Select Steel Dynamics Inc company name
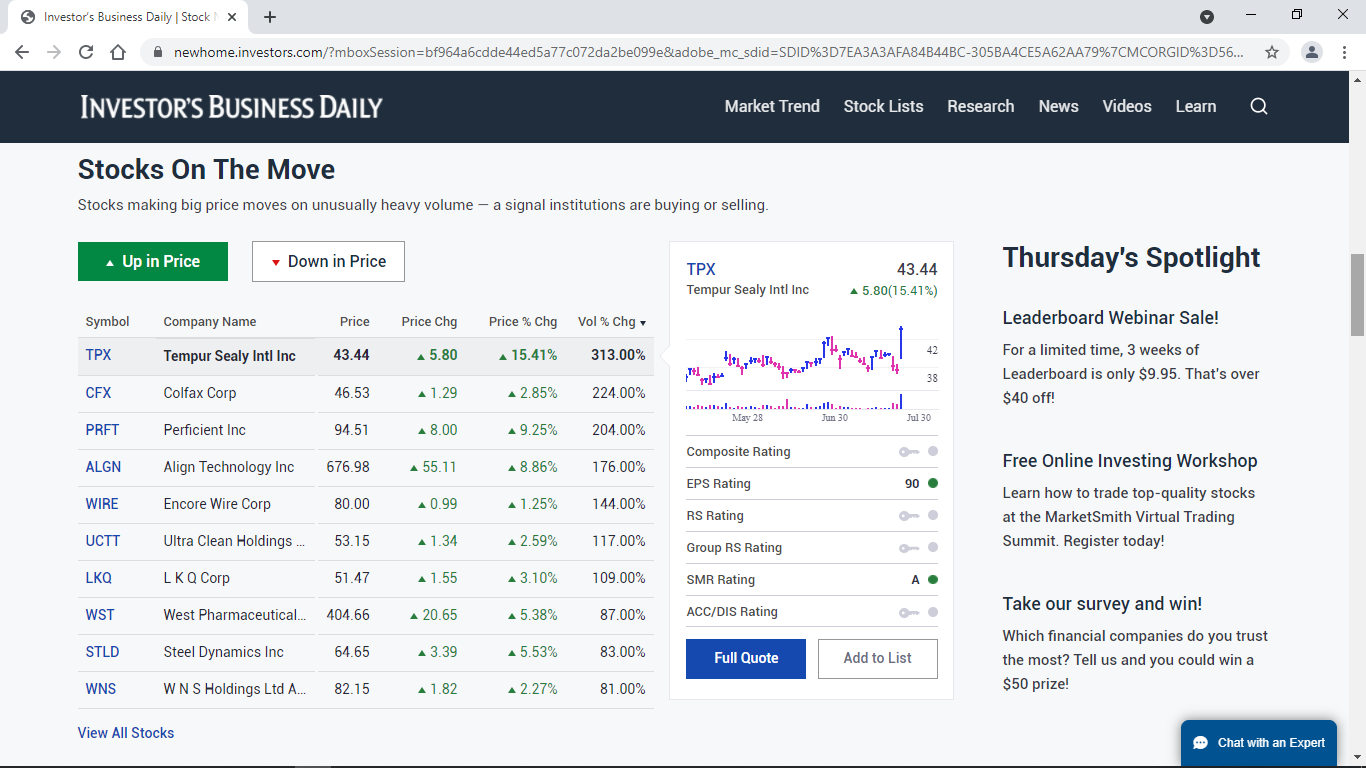This screenshot has width=1366, height=768. pyautogui.click(x=224, y=652)
